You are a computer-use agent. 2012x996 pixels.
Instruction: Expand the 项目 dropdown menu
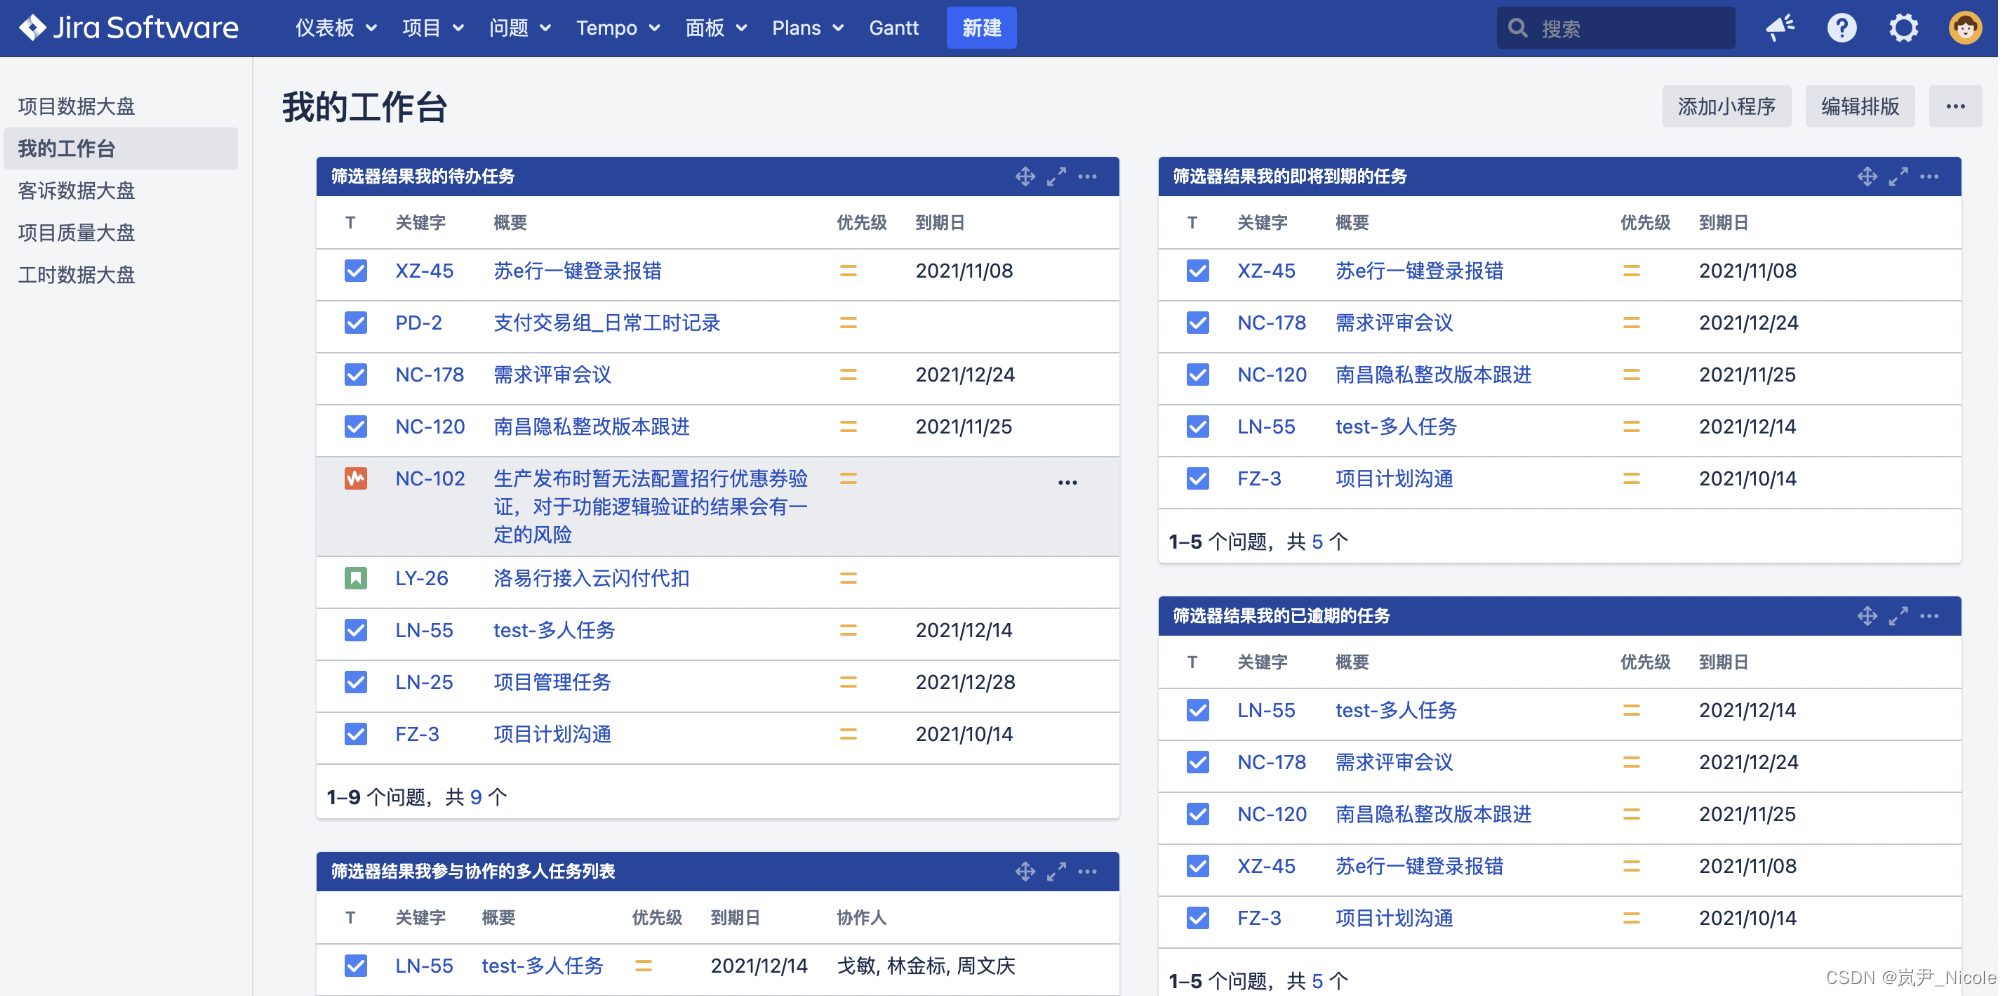tap(433, 28)
